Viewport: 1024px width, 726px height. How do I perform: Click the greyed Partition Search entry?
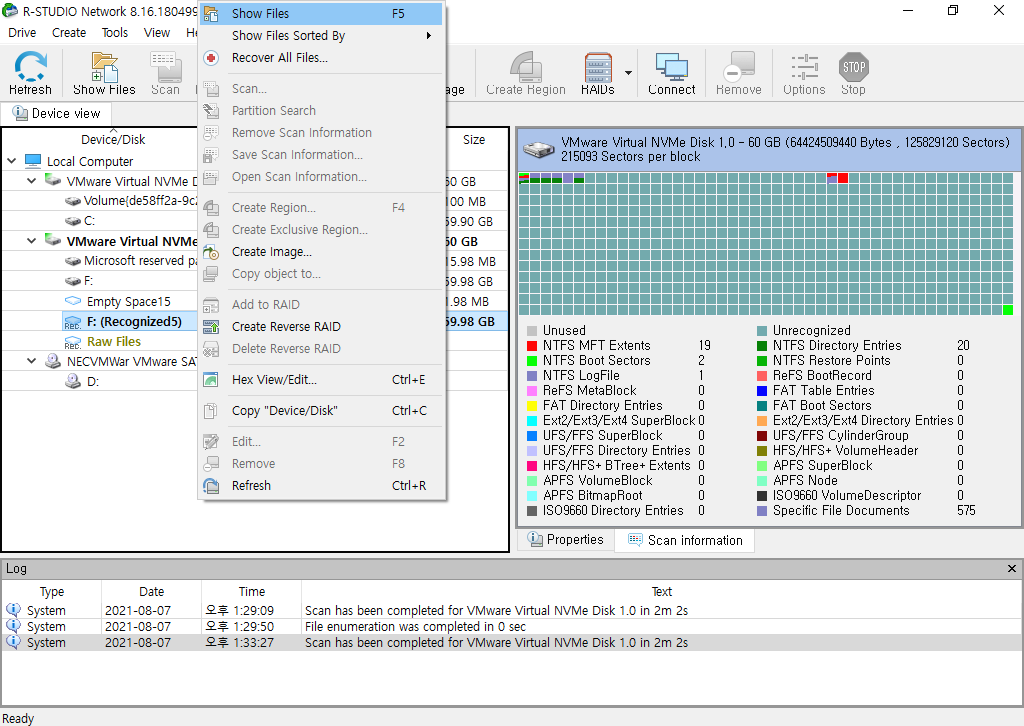(x=322, y=110)
